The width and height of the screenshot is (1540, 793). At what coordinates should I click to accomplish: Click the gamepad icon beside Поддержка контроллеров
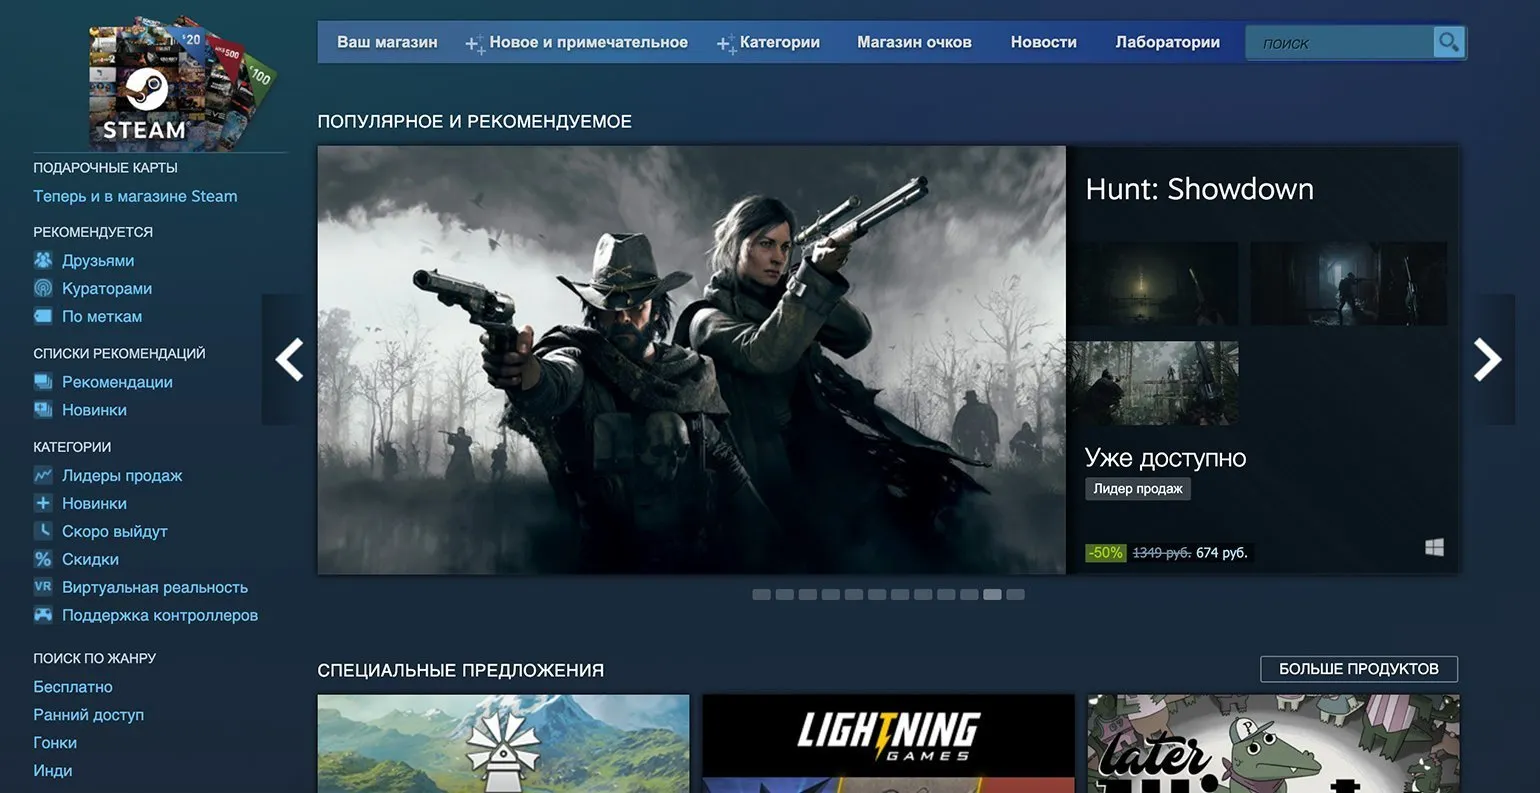pos(43,615)
